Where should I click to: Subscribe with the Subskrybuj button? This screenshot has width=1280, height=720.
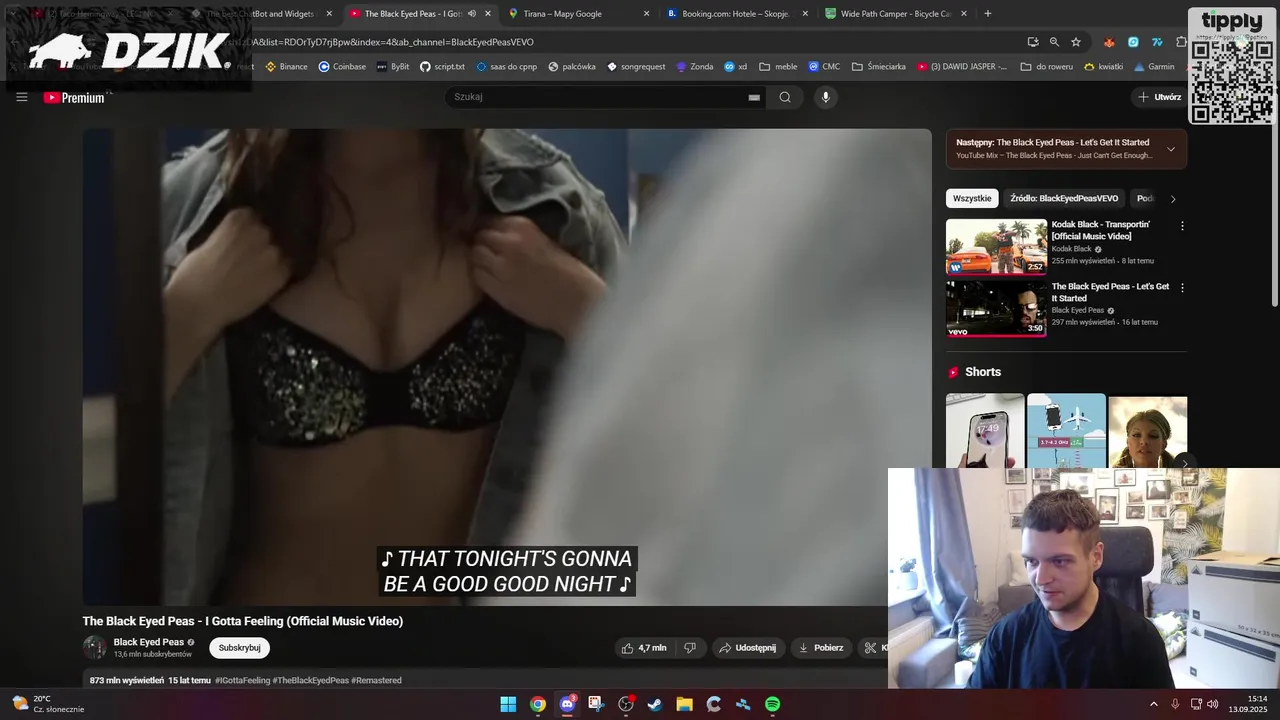click(239, 648)
